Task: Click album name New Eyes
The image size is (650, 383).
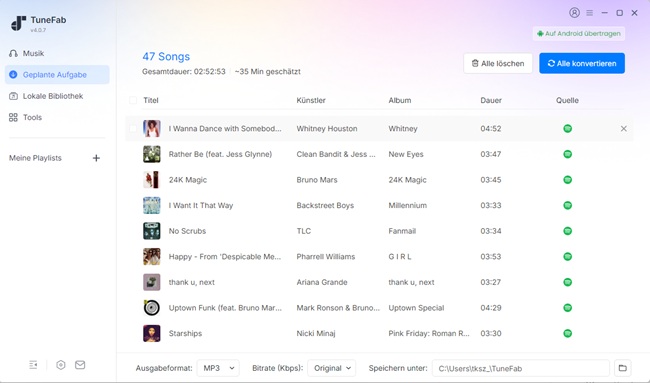Action: point(406,154)
